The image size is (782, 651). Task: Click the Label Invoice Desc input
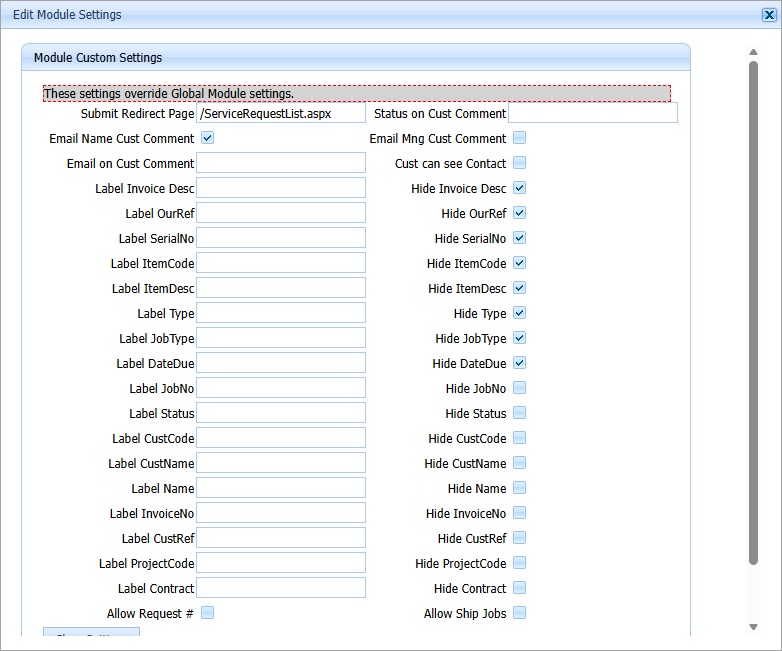pyautogui.click(x=281, y=188)
